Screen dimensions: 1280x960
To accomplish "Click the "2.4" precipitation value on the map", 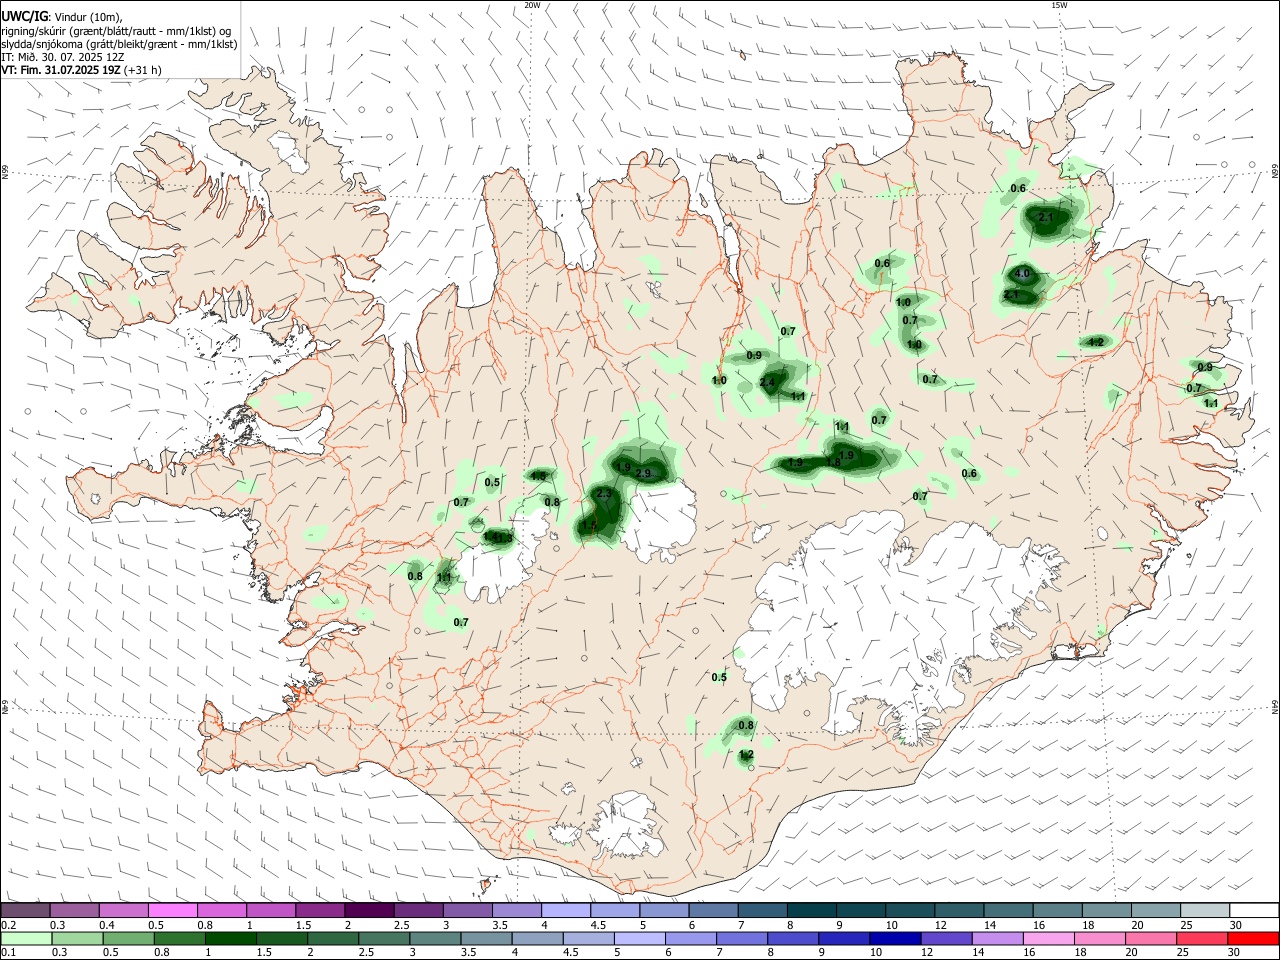I will [768, 383].
